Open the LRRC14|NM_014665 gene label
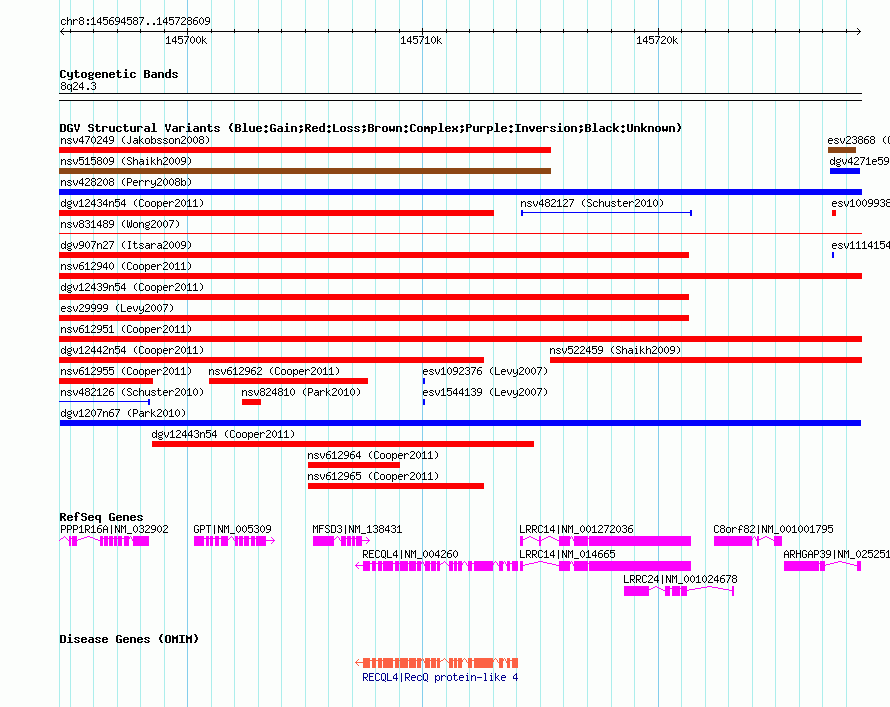This screenshot has width=890, height=707. [x=567, y=554]
